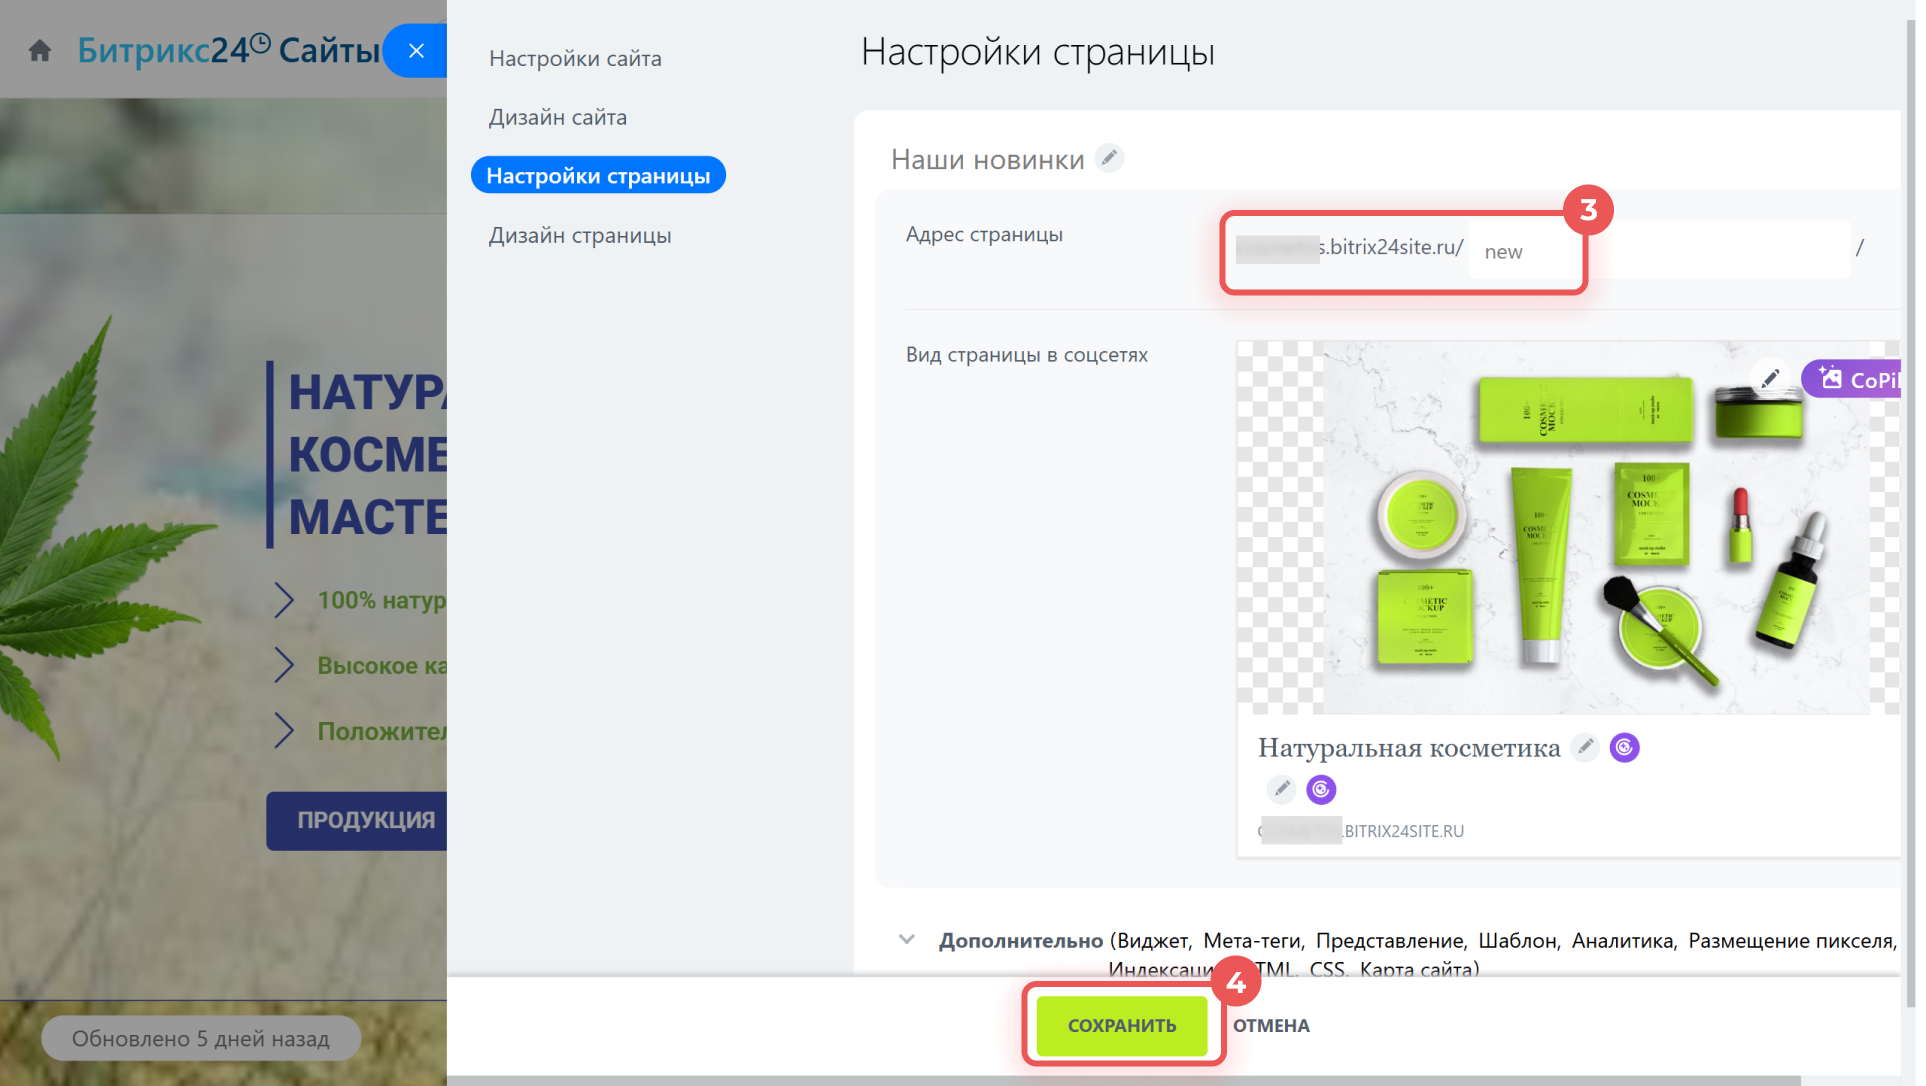Click the CoPilot icon next to Натуральная косметика
This screenshot has height=1086, width=1926.
(x=1624, y=747)
